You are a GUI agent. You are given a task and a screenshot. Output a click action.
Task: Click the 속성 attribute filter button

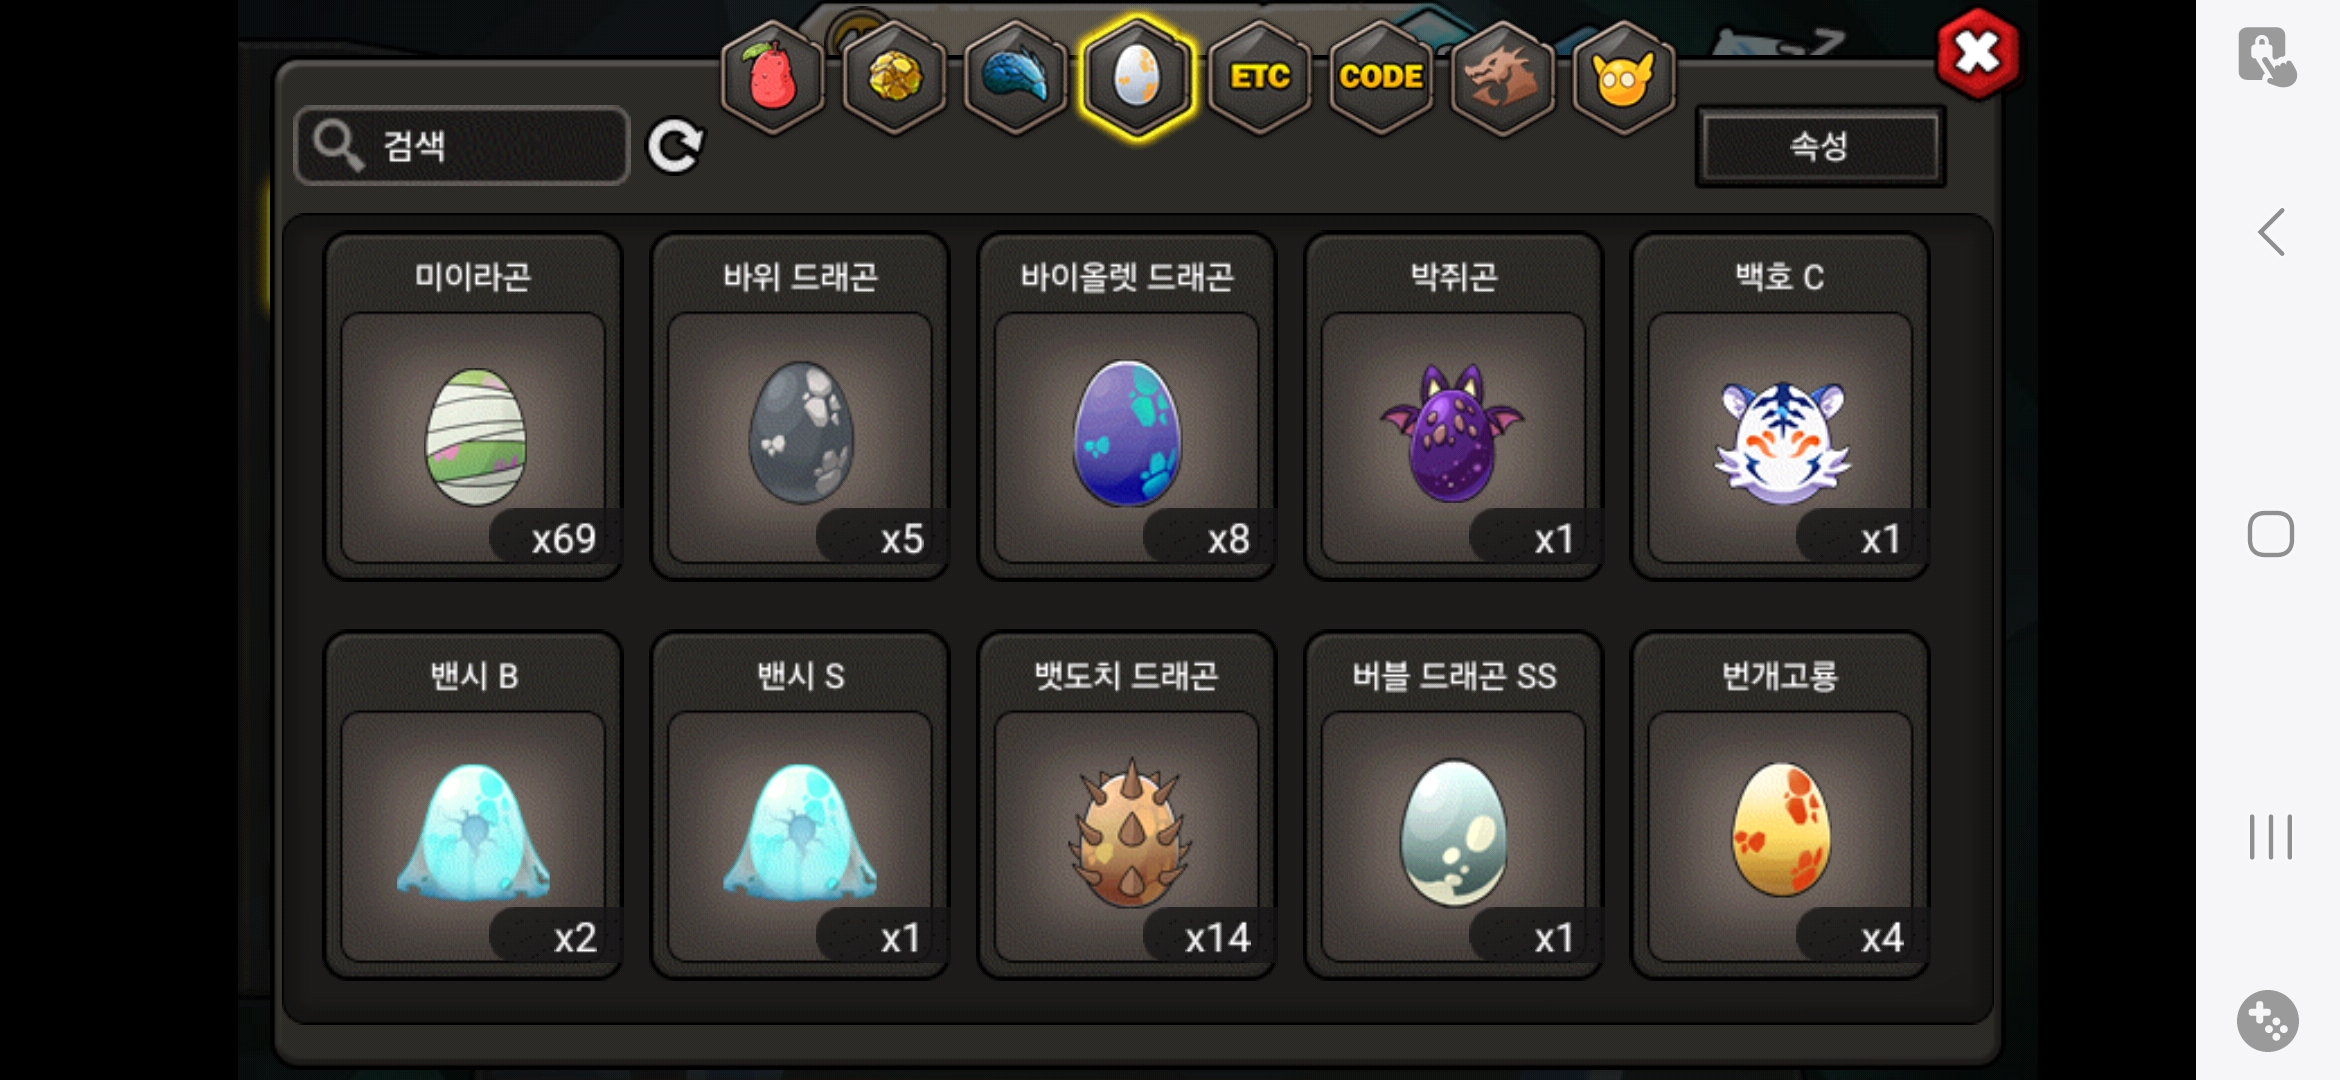1820,146
